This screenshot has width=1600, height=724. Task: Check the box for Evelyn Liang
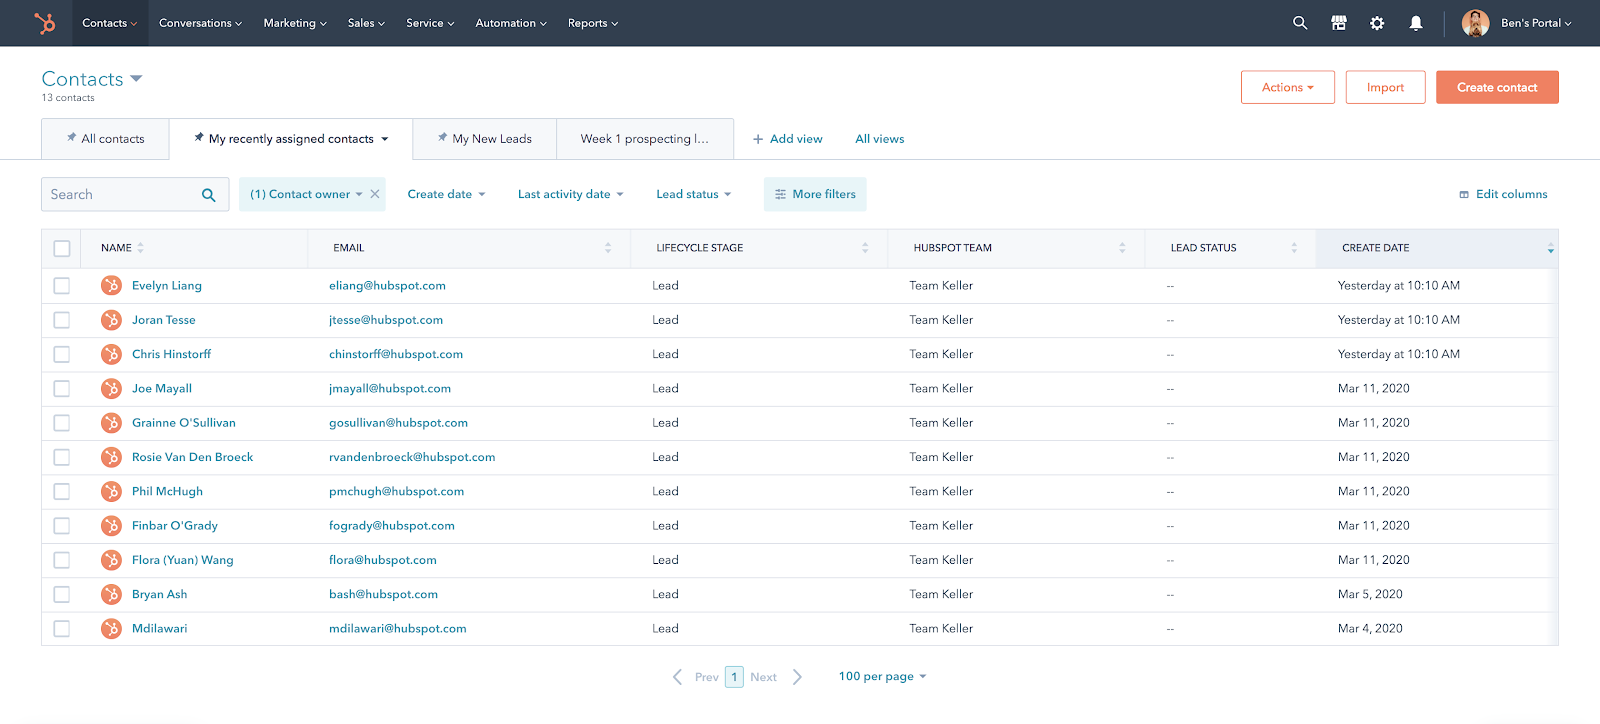62,286
